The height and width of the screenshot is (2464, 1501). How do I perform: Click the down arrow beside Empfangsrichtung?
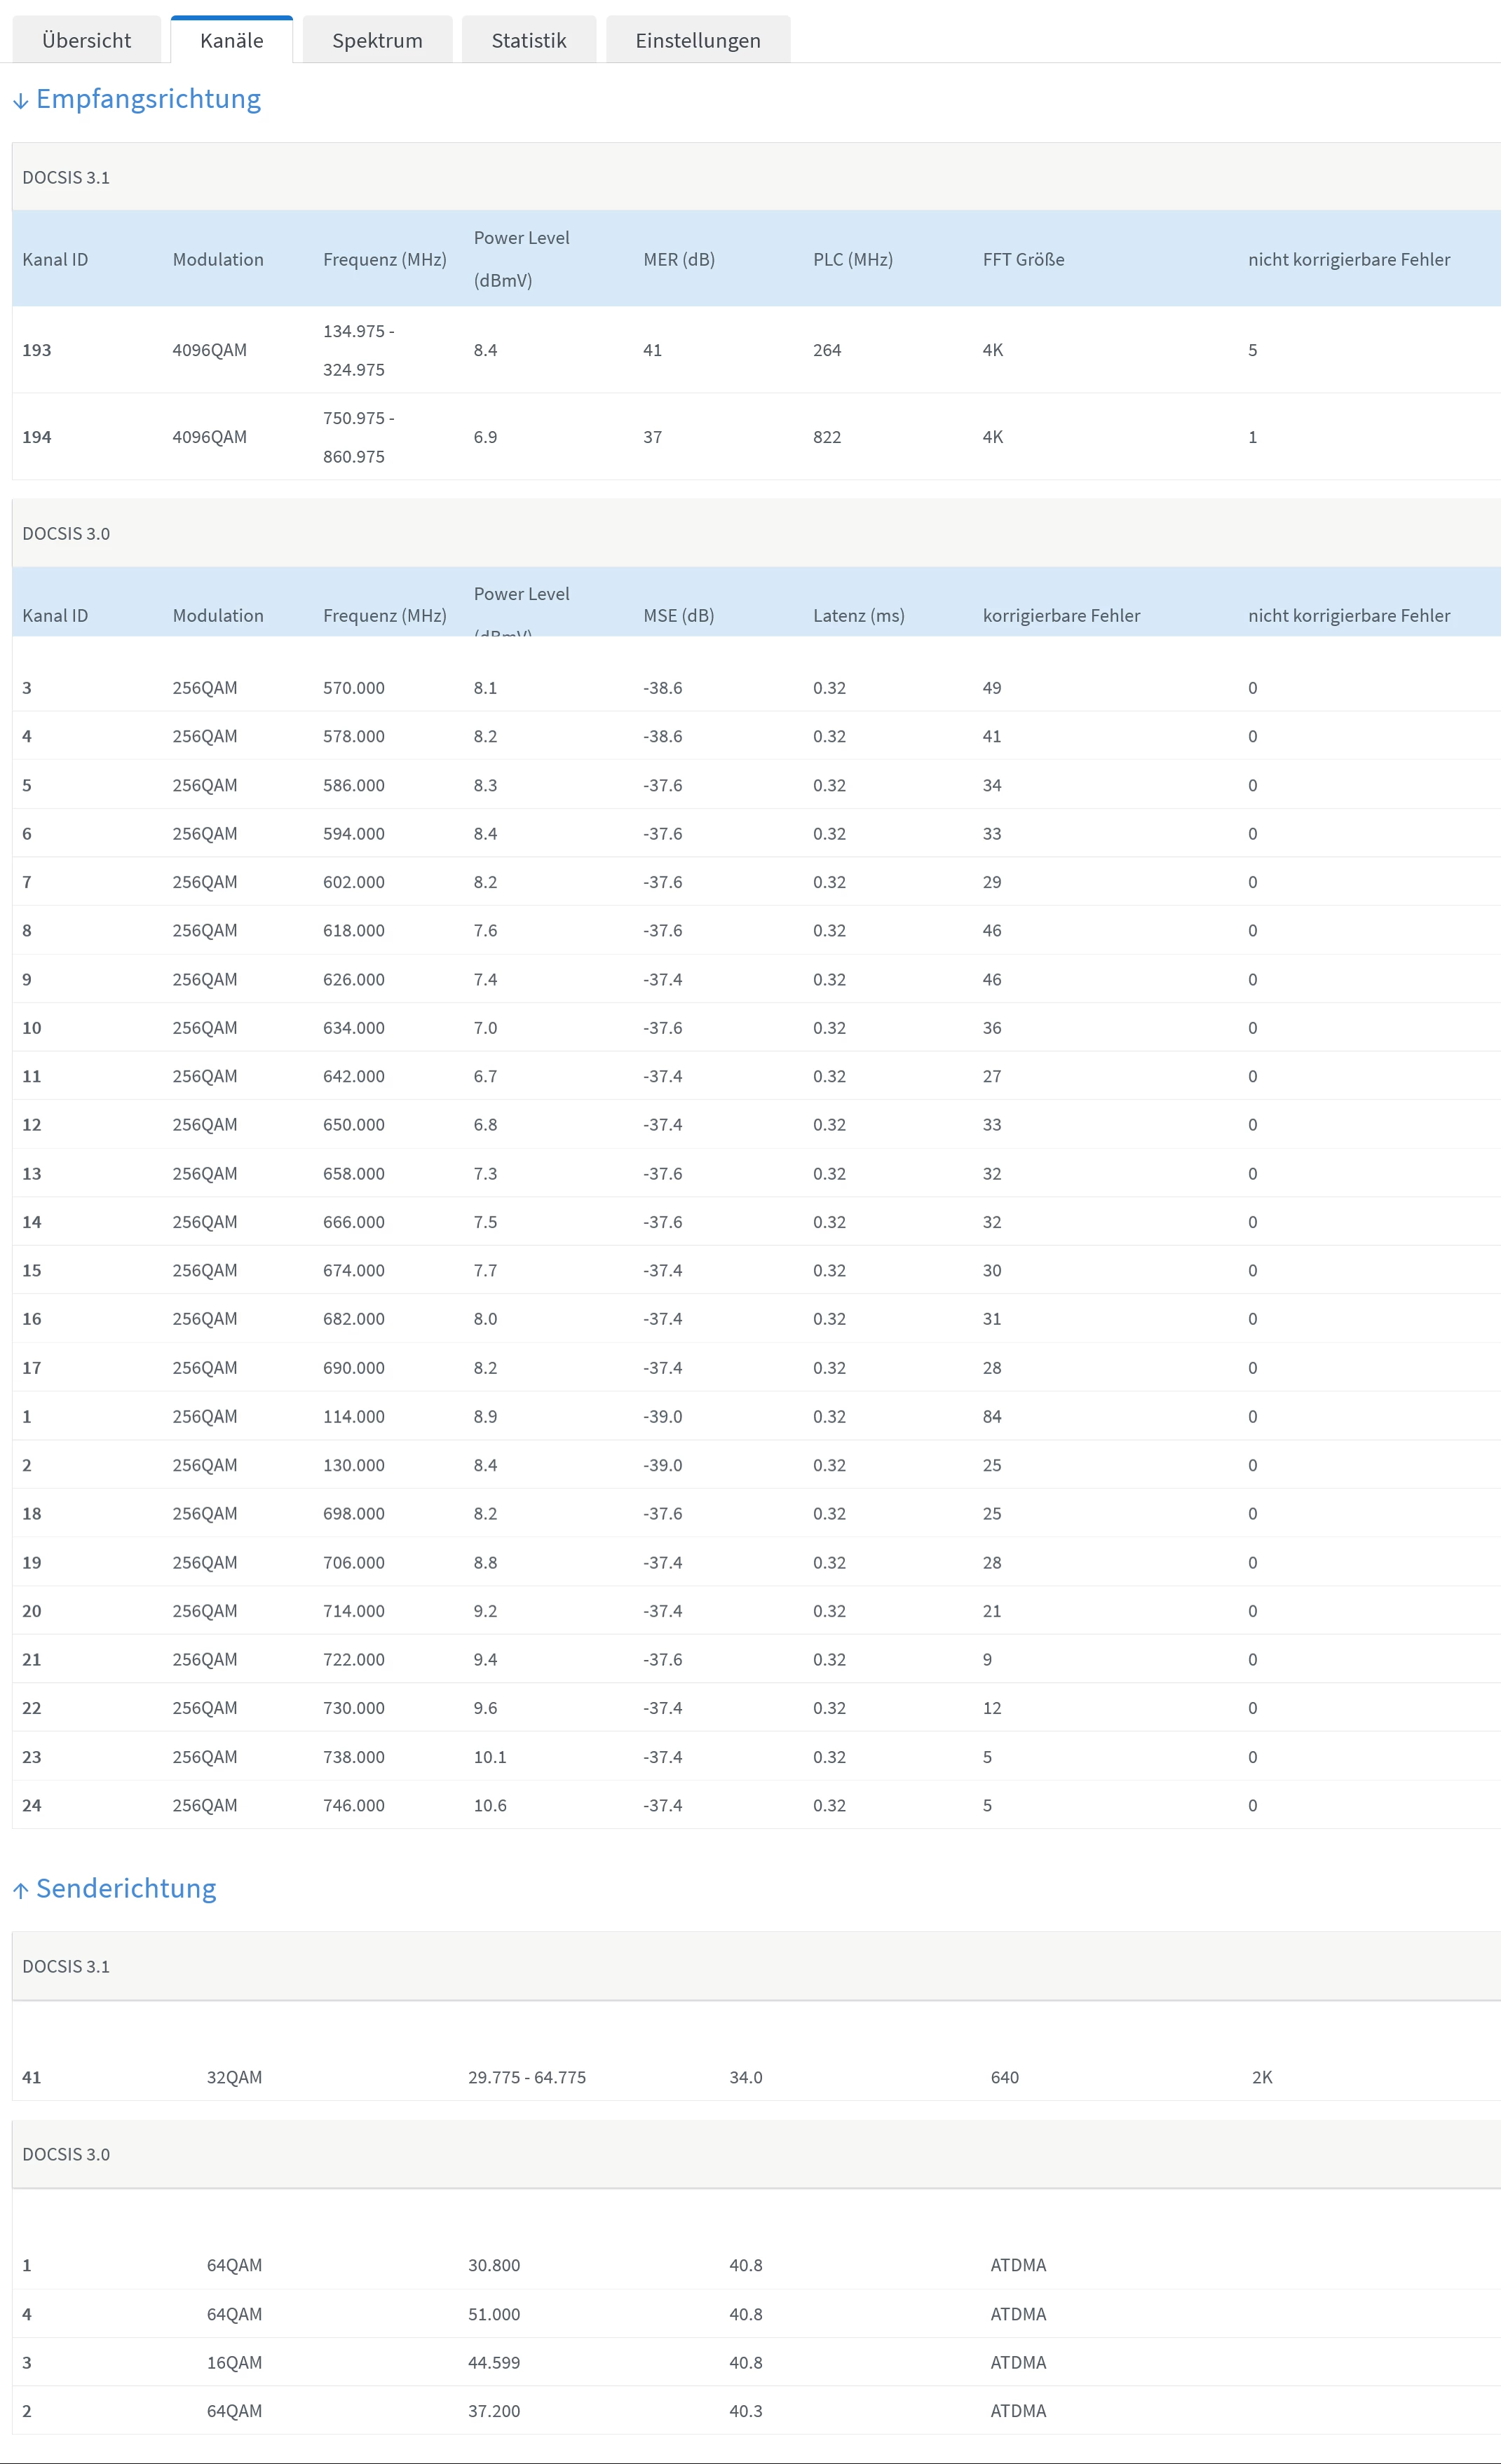pos(20,101)
